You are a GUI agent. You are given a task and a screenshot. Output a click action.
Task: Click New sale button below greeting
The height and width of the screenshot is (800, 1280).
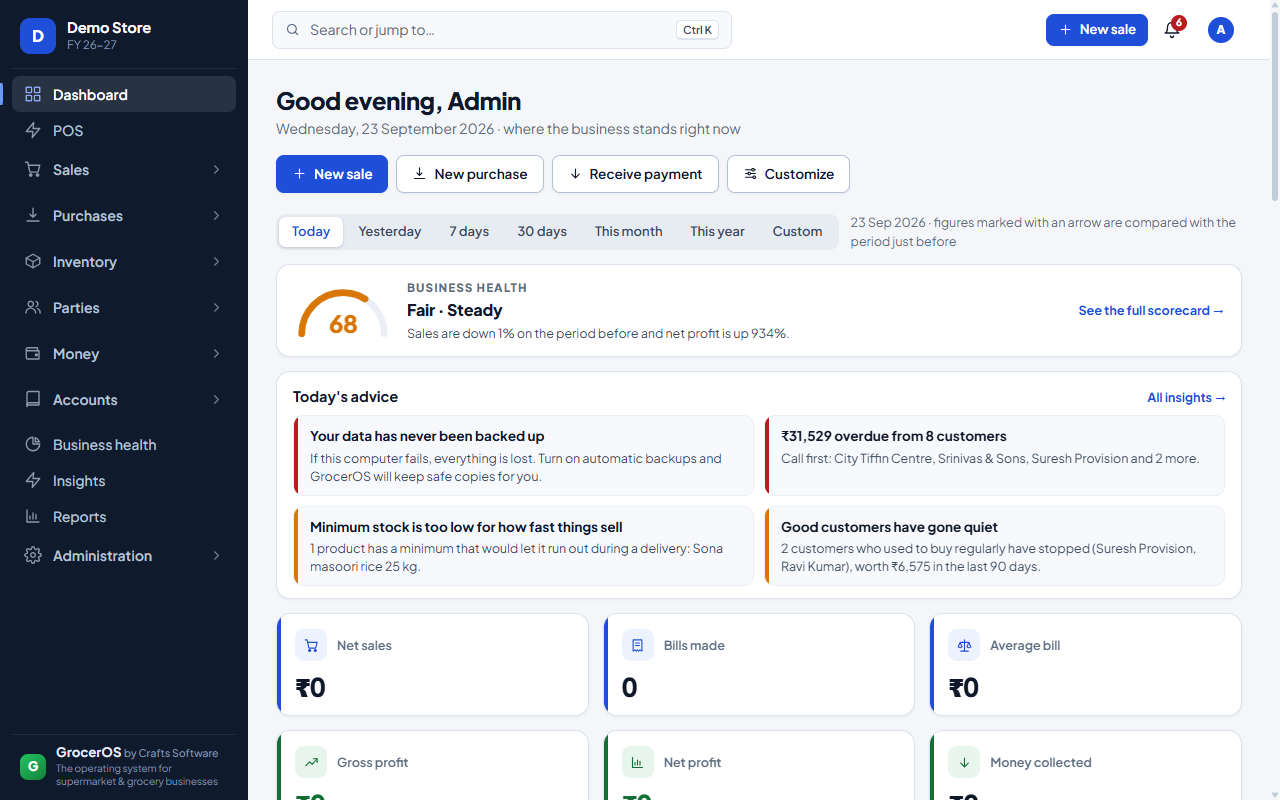click(332, 174)
